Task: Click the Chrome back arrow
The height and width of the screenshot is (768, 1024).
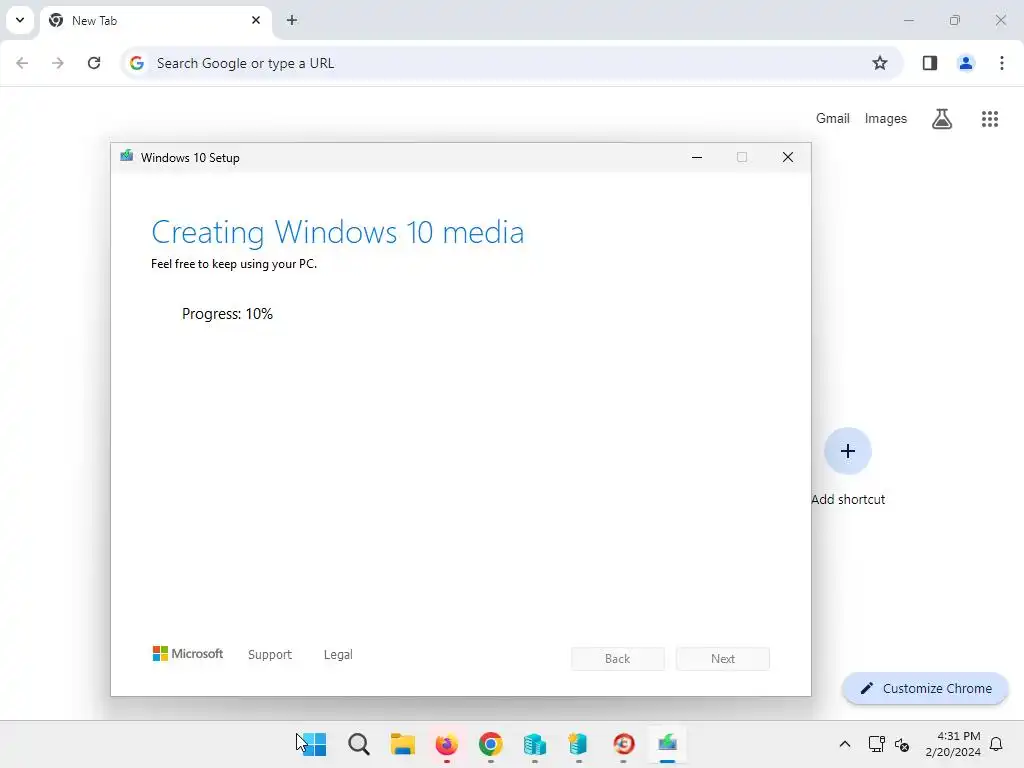Action: [22, 63]
